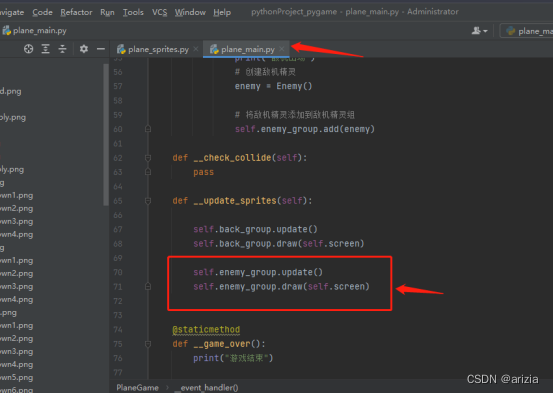
Task: Select the plane_main.py editor tab
Action: pos(243,49)
